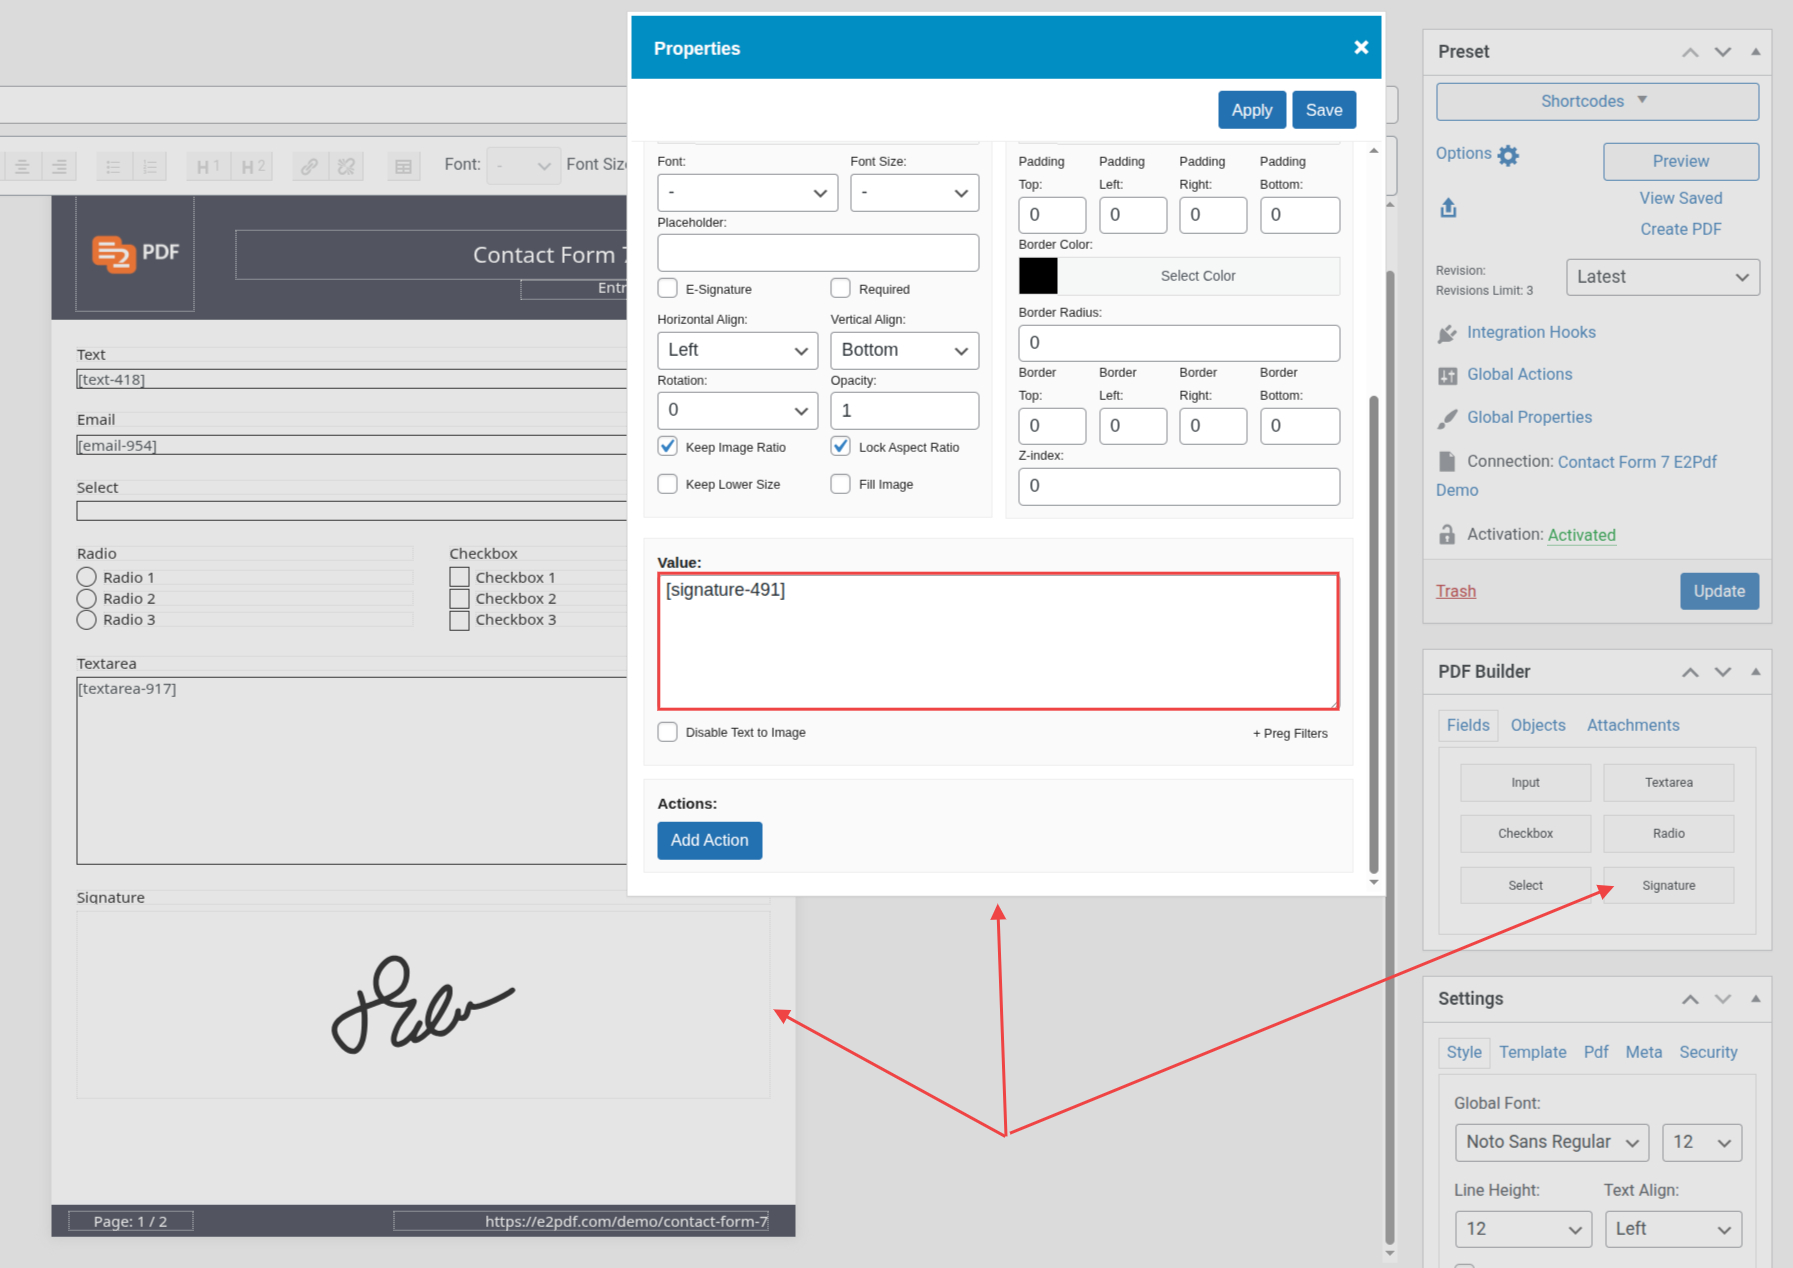Enable the E-Signature checkbox
Image resolution: width=1793 pixels, height=1268 pixels.
[x=668, y=288]
